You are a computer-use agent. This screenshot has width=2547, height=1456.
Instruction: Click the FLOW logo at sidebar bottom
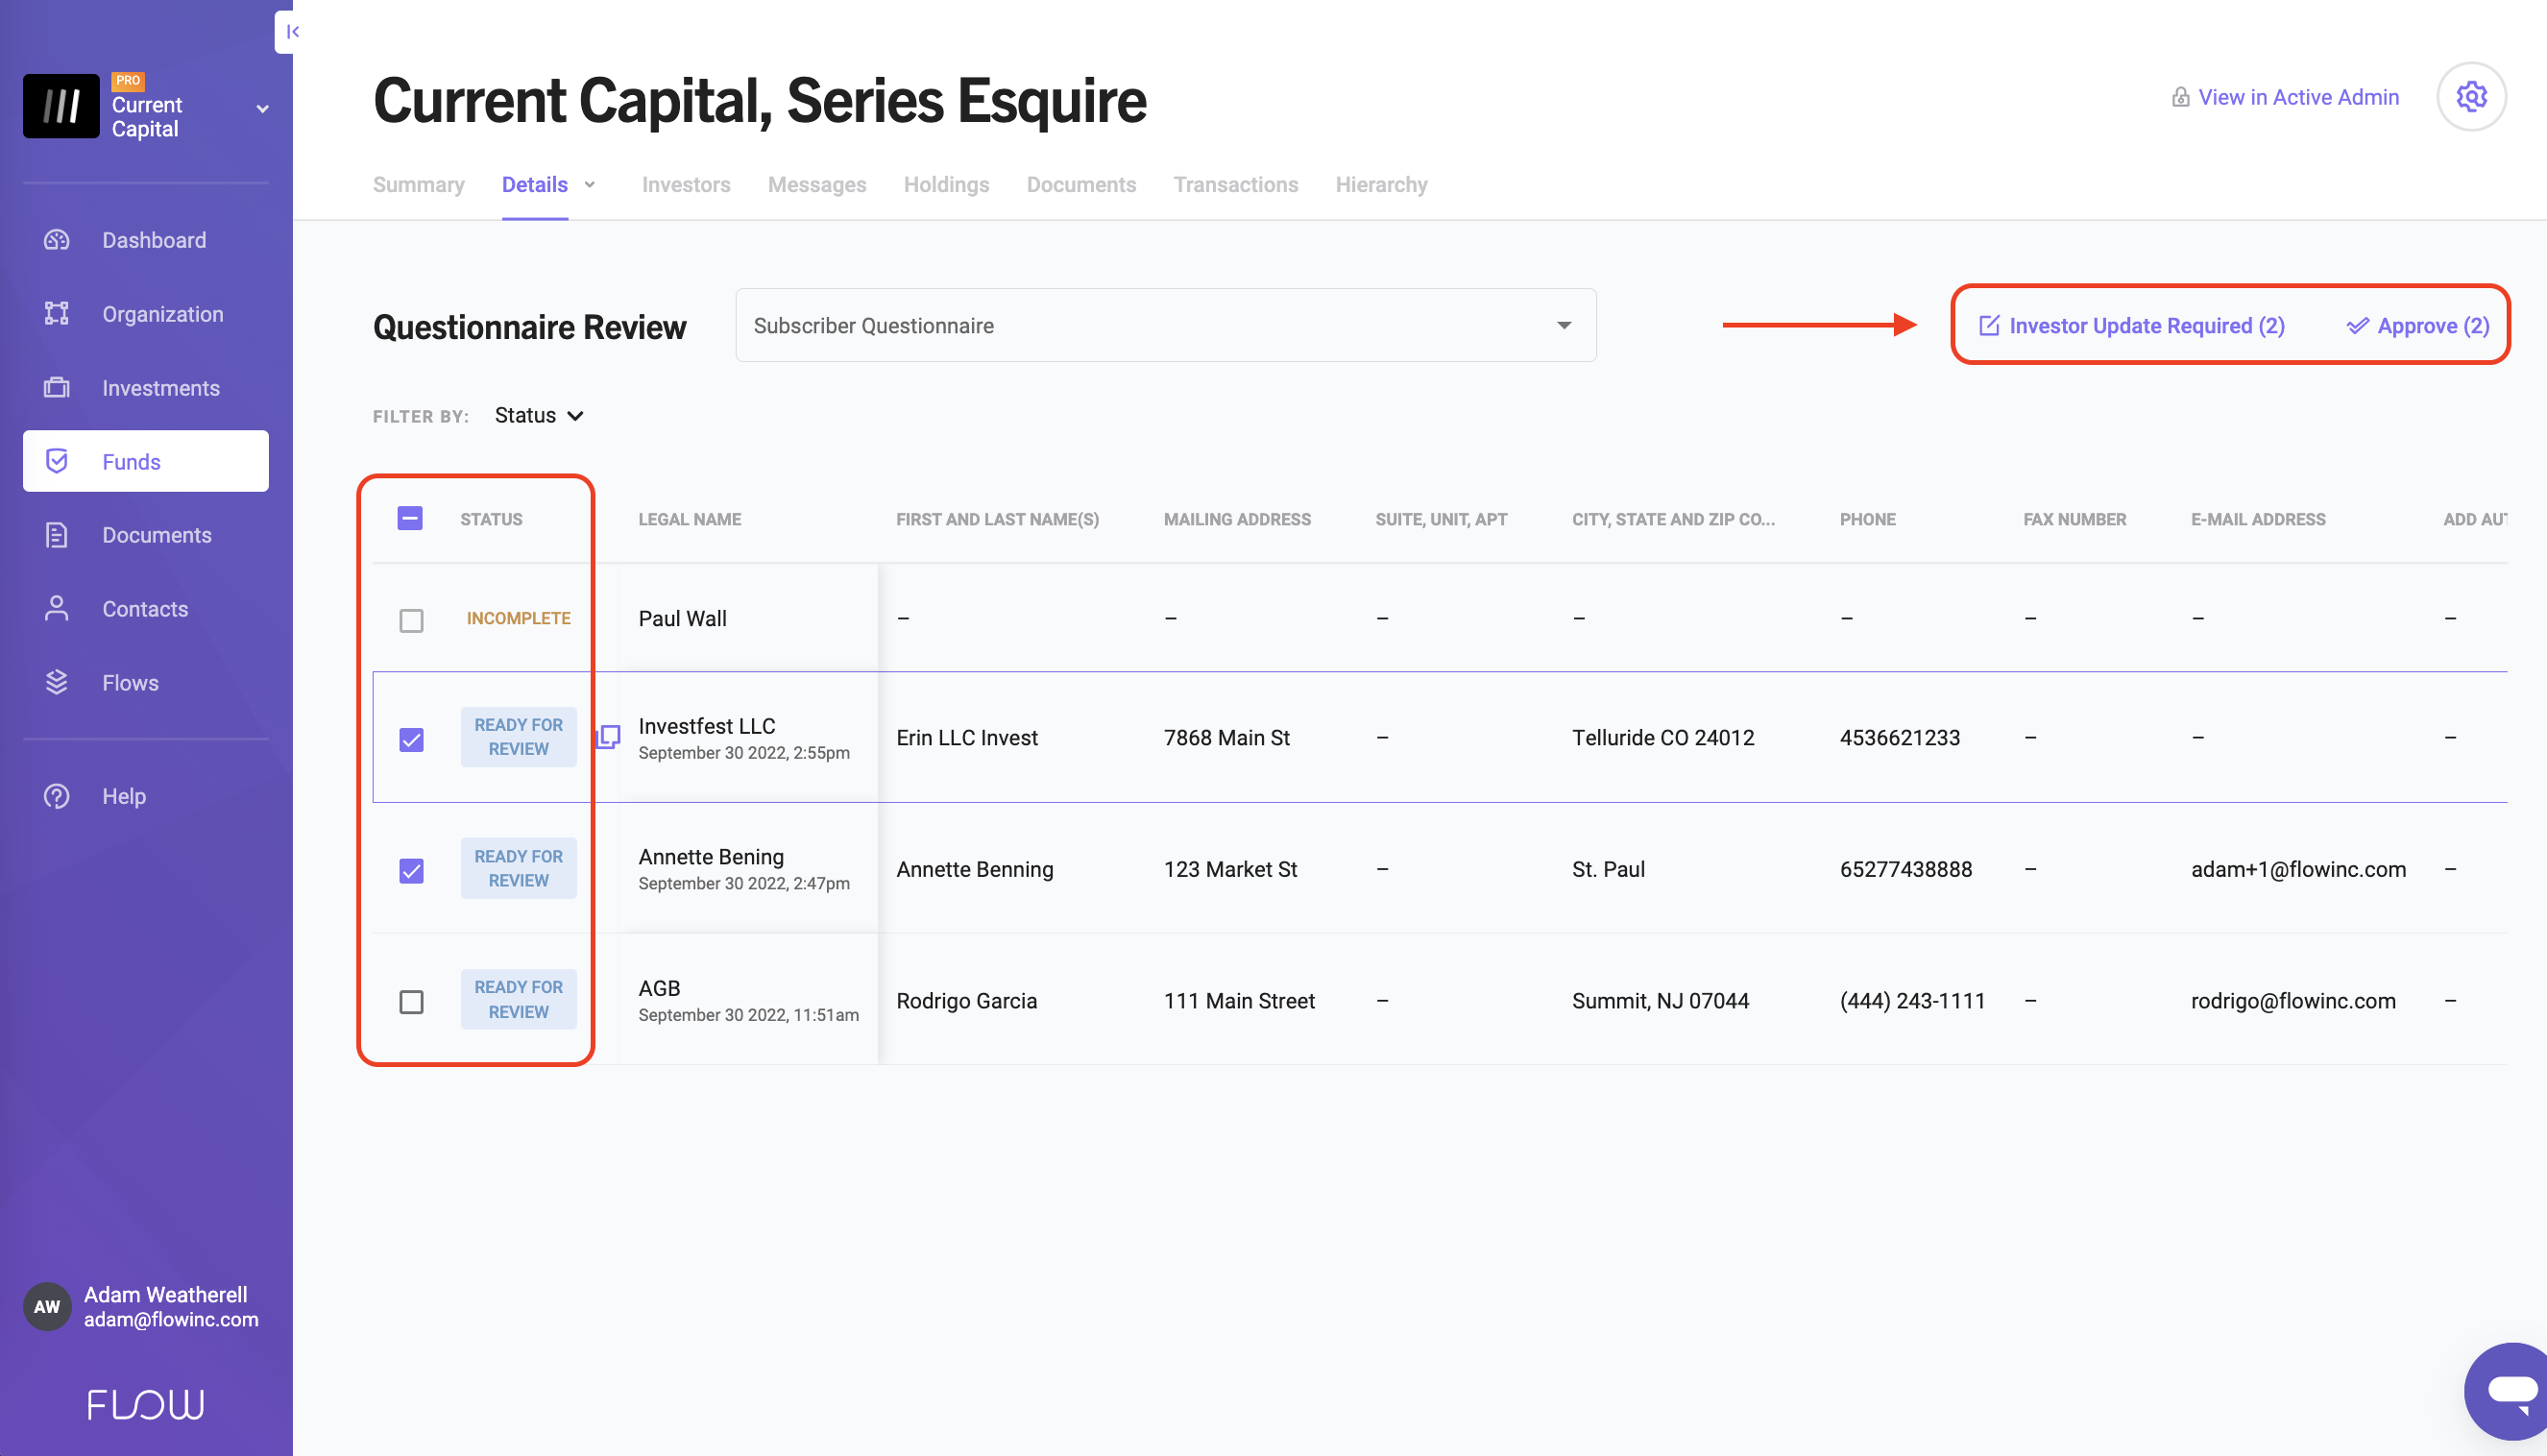pos(146,1405)
